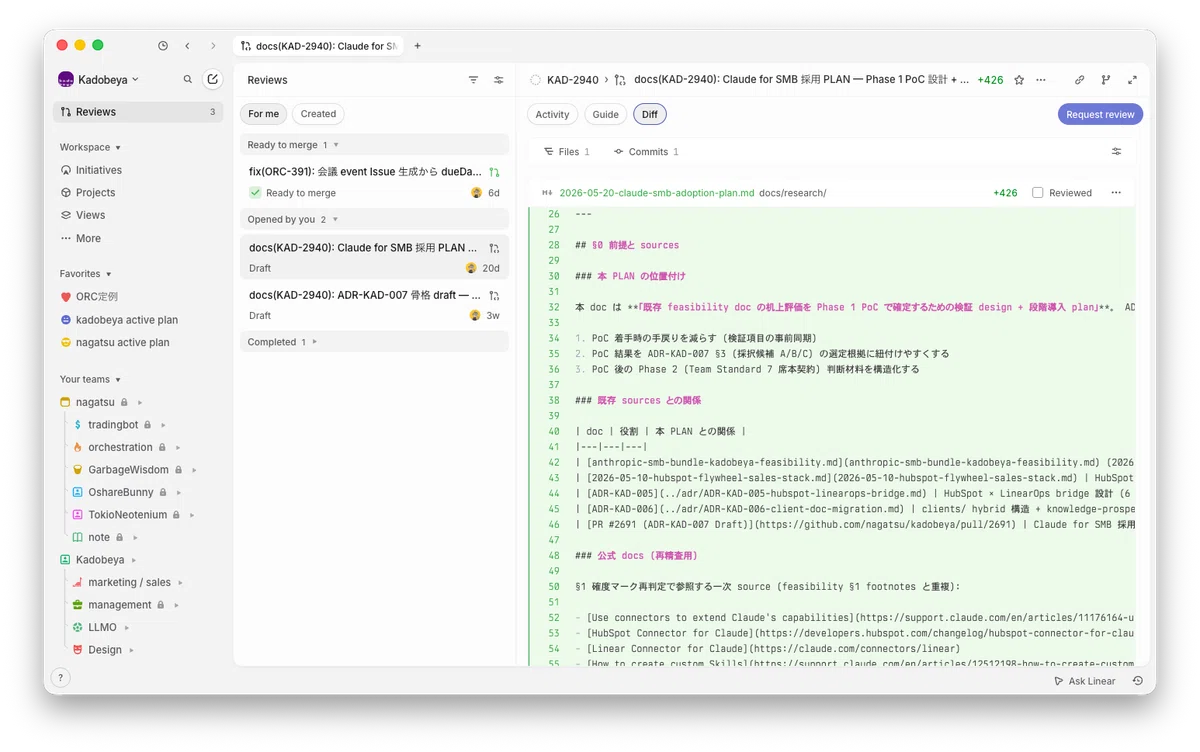Click the Request review button
This screenshot has height=752, width=1200.
click(1100, 114)
